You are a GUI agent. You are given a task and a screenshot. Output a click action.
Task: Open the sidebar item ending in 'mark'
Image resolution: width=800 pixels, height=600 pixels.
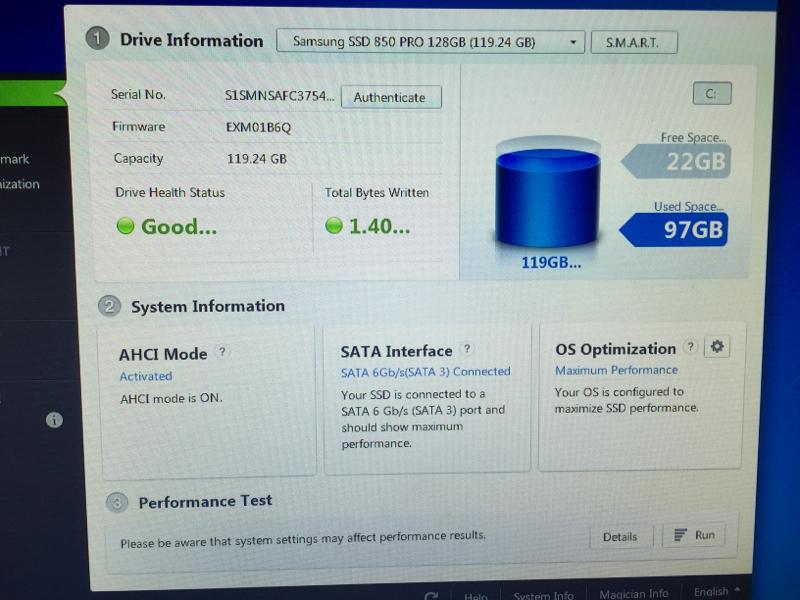coord(15,159)
